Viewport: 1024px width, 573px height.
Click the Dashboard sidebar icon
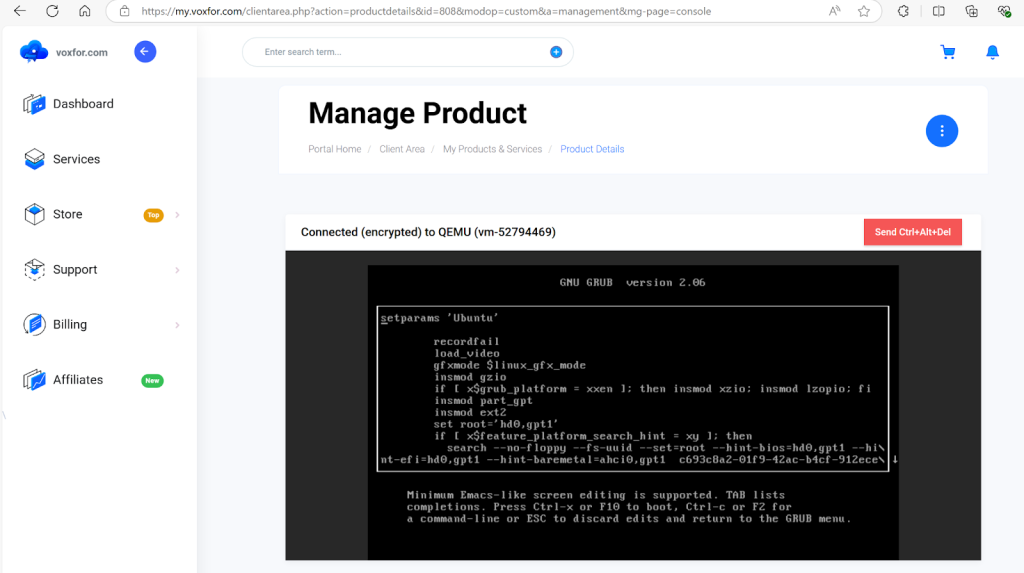(x=34, y=104)
